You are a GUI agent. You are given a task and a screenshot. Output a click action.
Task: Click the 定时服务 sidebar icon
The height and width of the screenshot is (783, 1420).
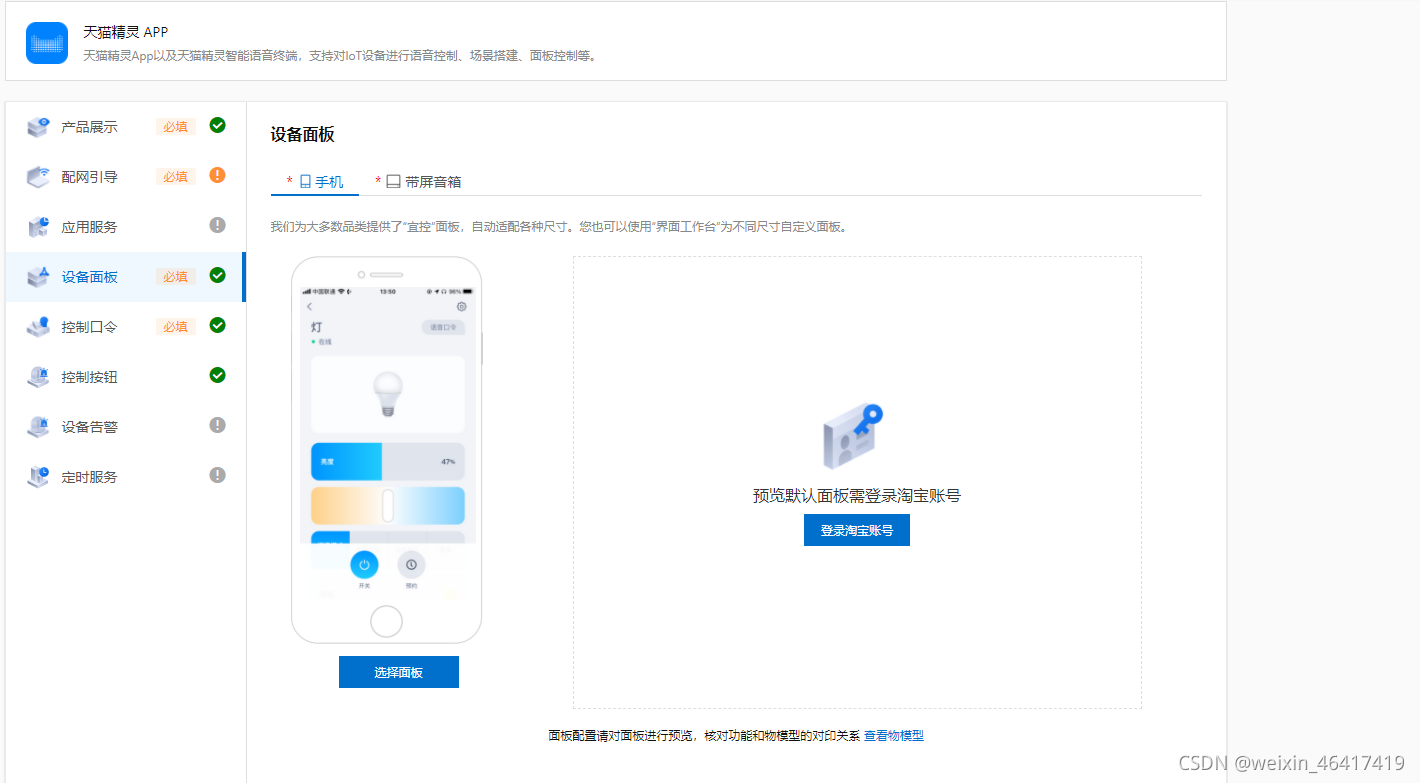(38, 477)
